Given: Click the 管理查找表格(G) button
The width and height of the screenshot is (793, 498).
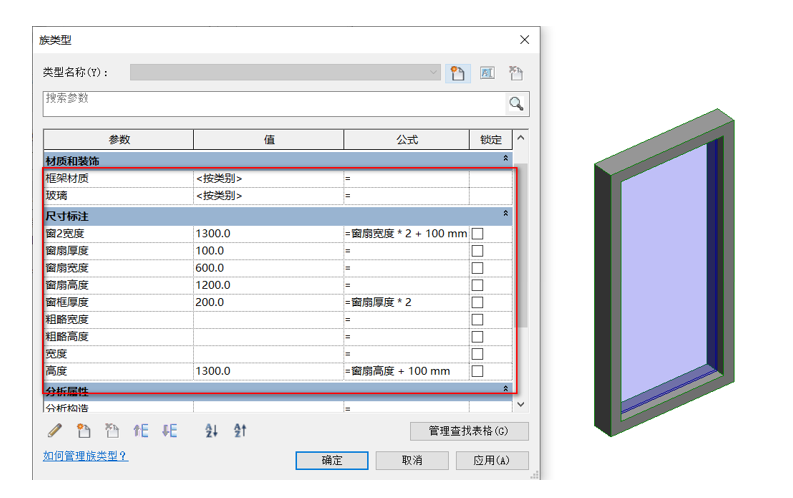Looking at the screenshot, I should tap(469, 431).
